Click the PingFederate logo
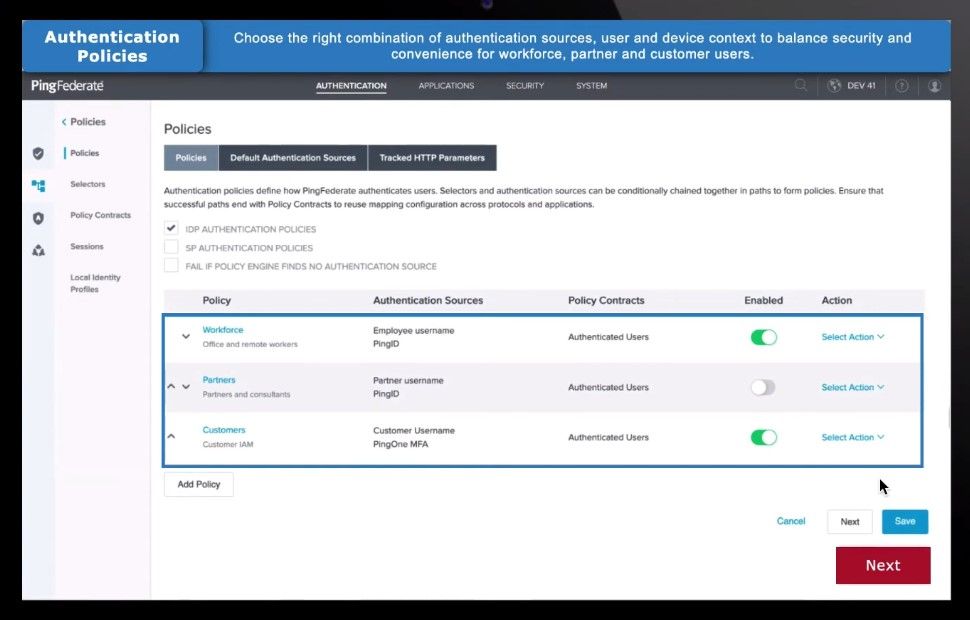 67,86
